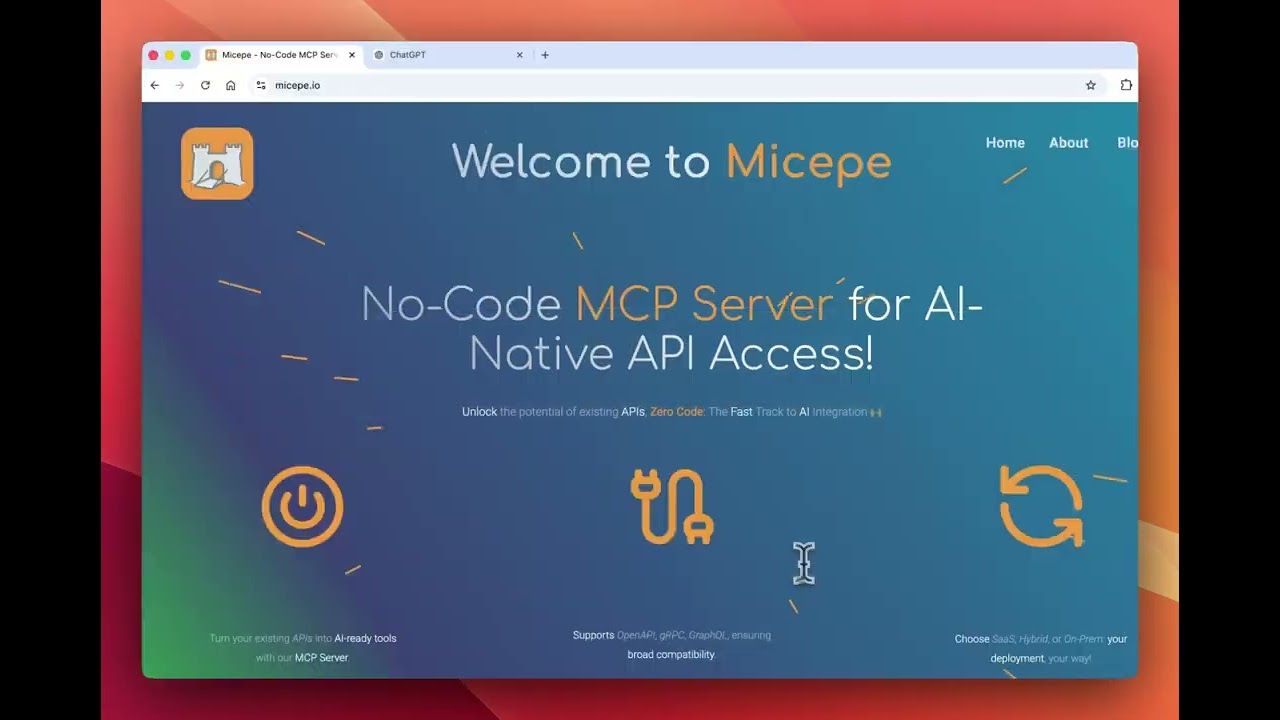Close the ChatGPT tab
Viewport: 1280px width, 720px height.
coord(519,55)
